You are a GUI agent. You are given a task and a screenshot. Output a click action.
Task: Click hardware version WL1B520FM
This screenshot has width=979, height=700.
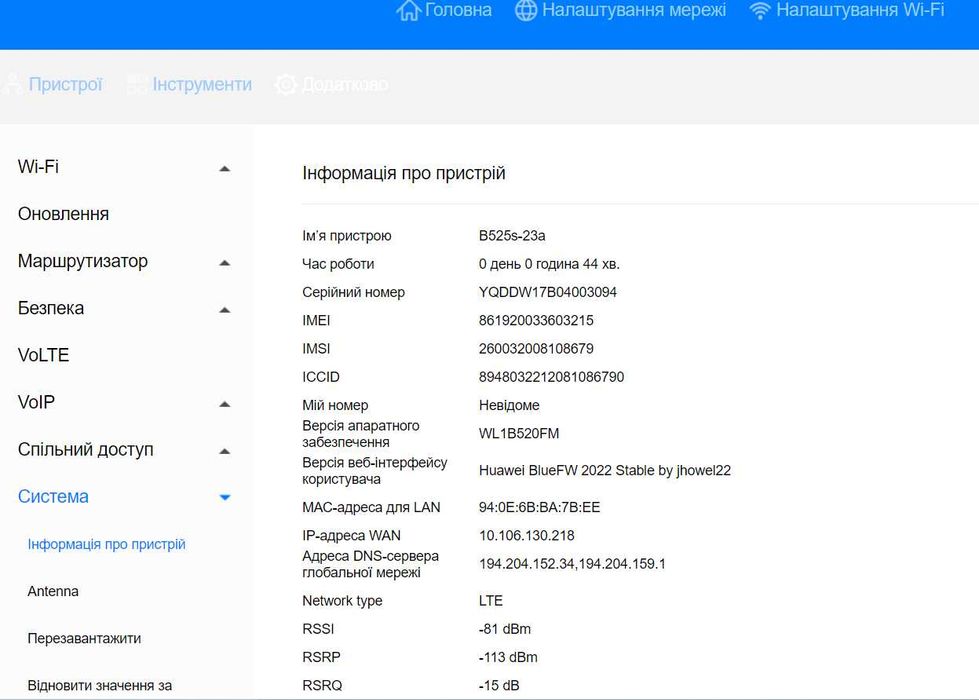[x=519, y=433]
